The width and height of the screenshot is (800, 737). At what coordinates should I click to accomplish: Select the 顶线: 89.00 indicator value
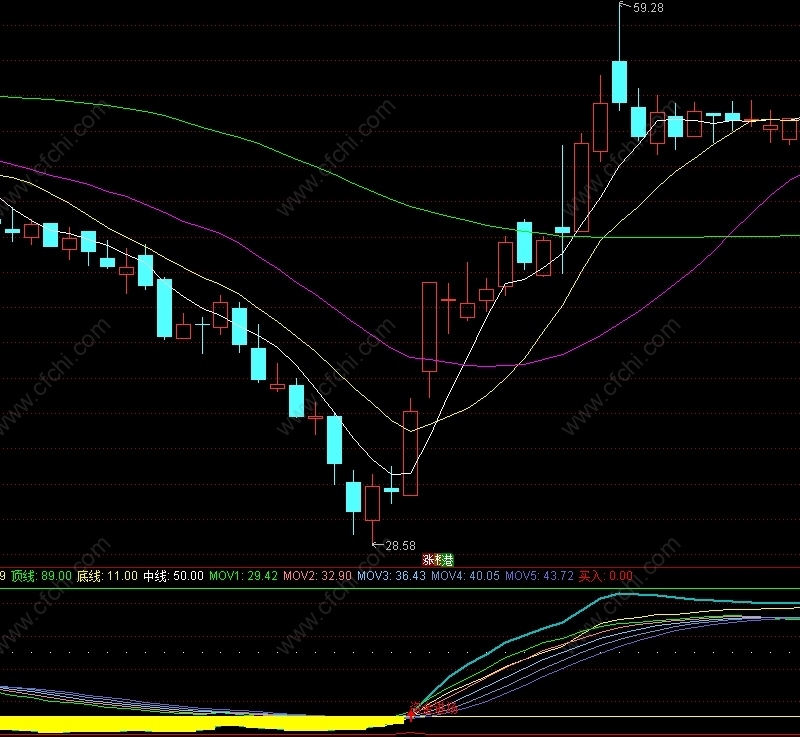click(x=41, y=576)
